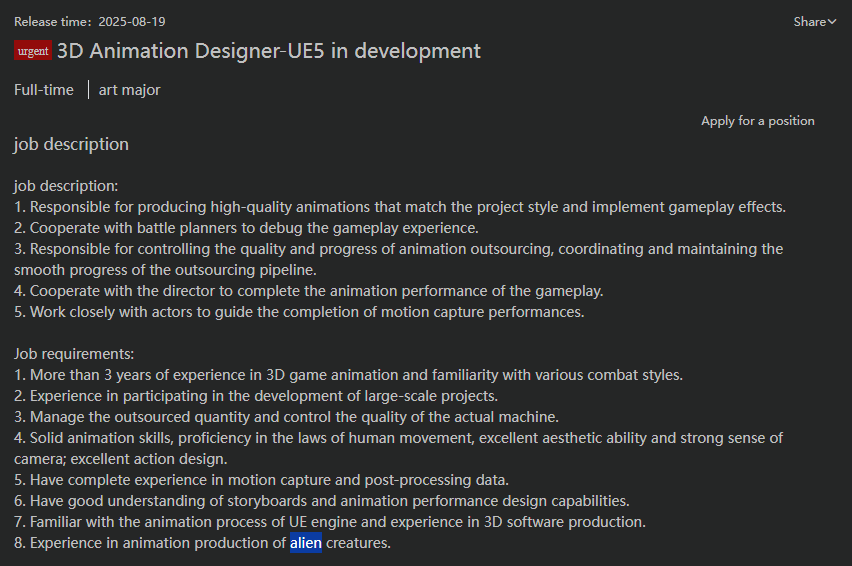Click the Job requirements: heading
This screenshot has height=566, width=852.
click(74, 354)
